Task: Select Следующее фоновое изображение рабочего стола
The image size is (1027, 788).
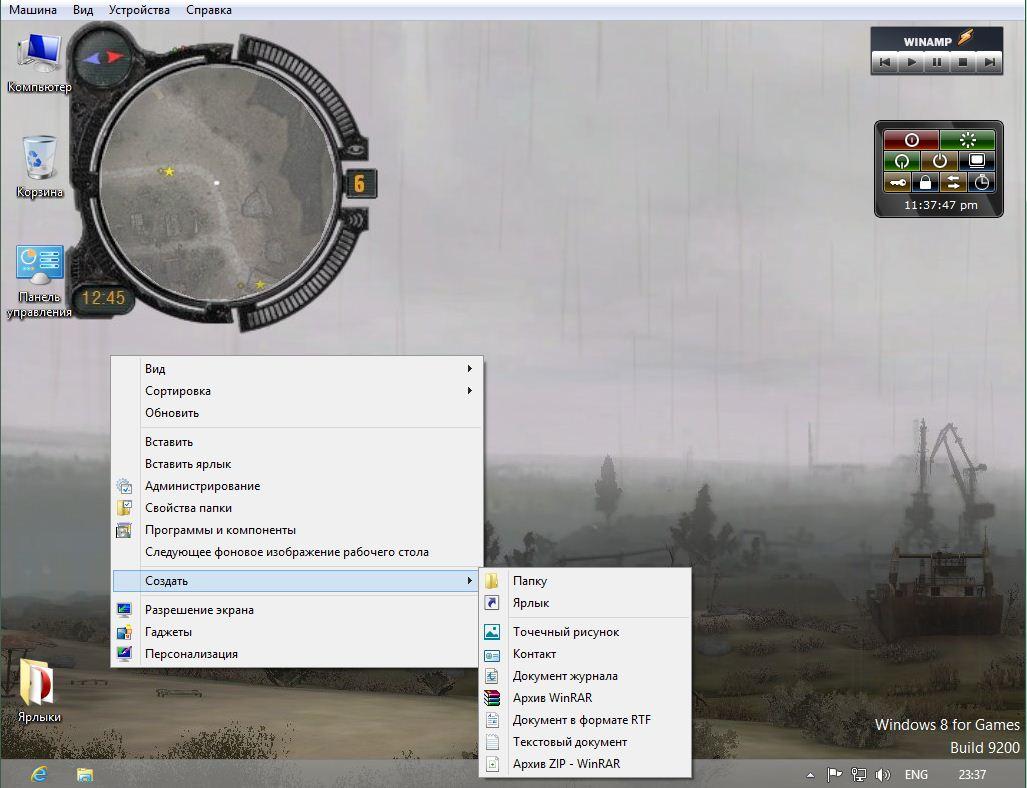Action: click(x=297, y=552)
